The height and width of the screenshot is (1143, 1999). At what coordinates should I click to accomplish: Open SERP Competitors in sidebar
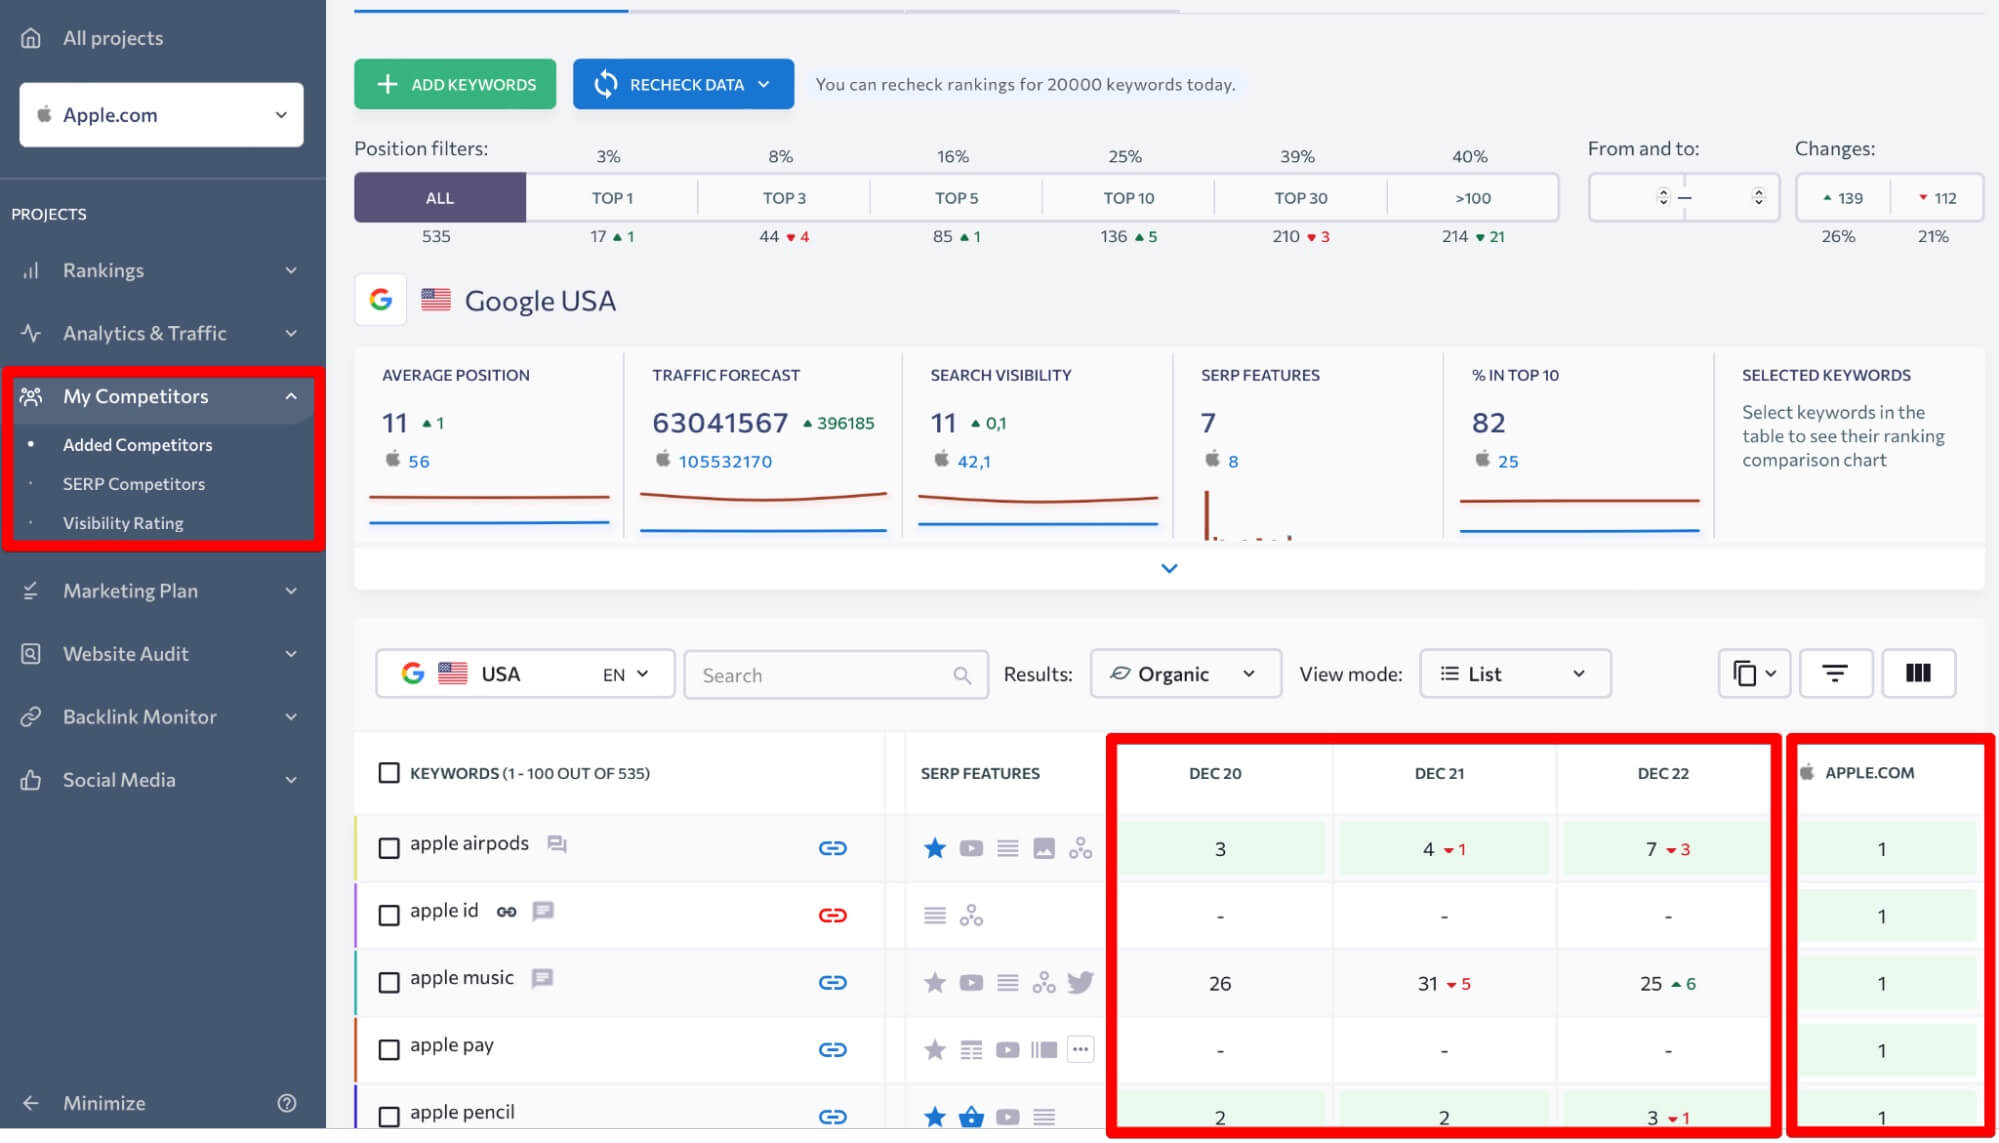[x=133, y=483]
